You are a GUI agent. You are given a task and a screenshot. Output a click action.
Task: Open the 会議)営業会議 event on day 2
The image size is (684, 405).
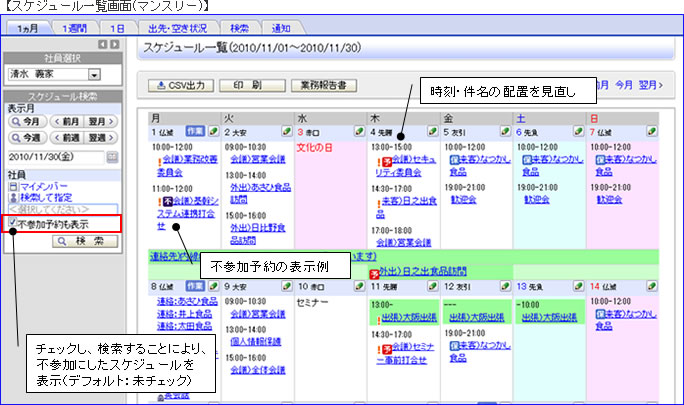[258, 159]
